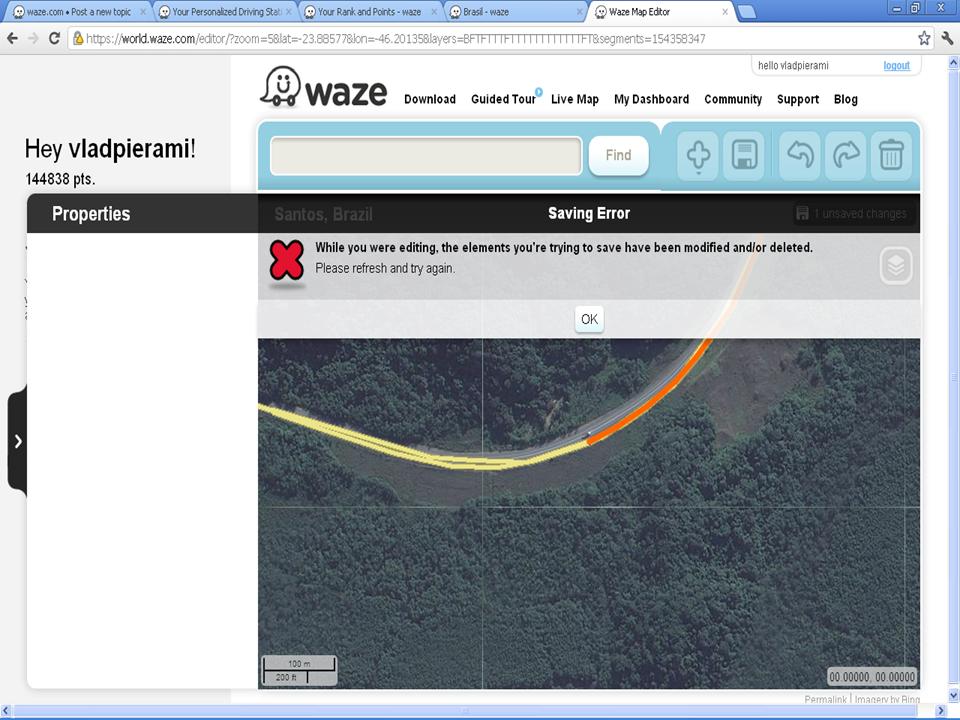Open the Community menu item
Viewport: 960px width, 720px height.
coord(732,99)
